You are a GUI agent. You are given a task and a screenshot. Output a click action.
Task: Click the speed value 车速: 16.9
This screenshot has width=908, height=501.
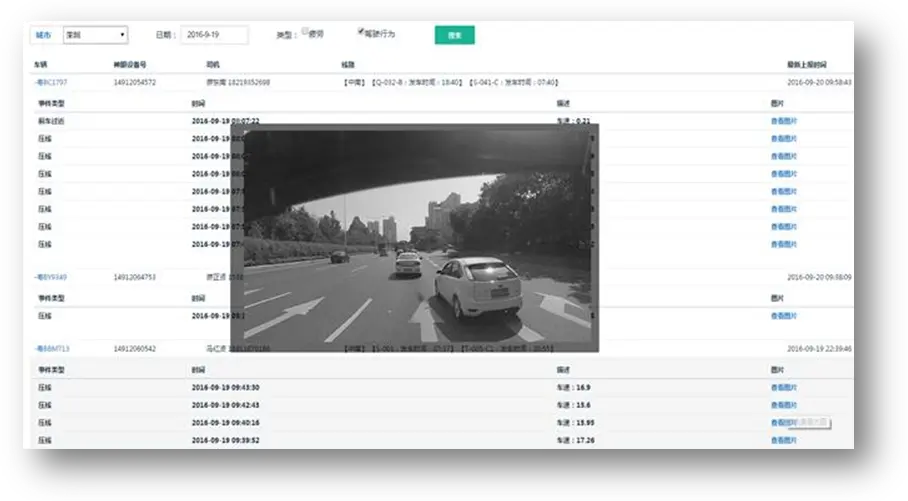click(573, 387)
